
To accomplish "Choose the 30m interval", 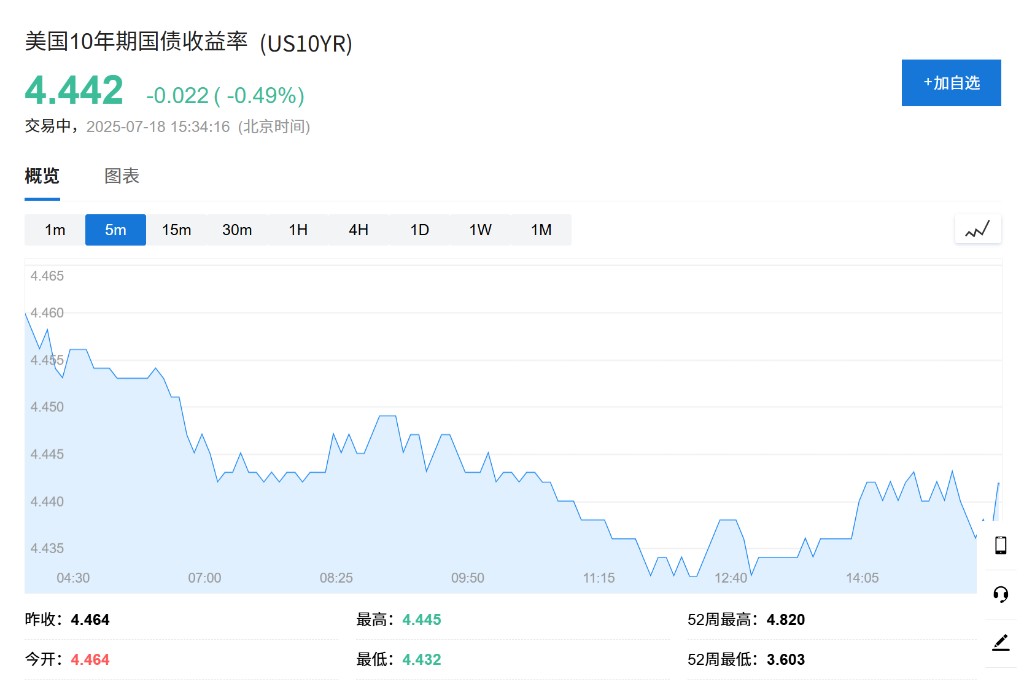I will point(237,230).
